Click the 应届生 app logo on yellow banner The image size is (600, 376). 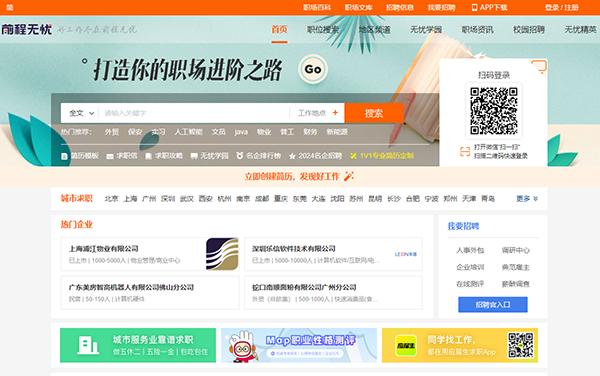pyautogui.click(x=406, y=345)
